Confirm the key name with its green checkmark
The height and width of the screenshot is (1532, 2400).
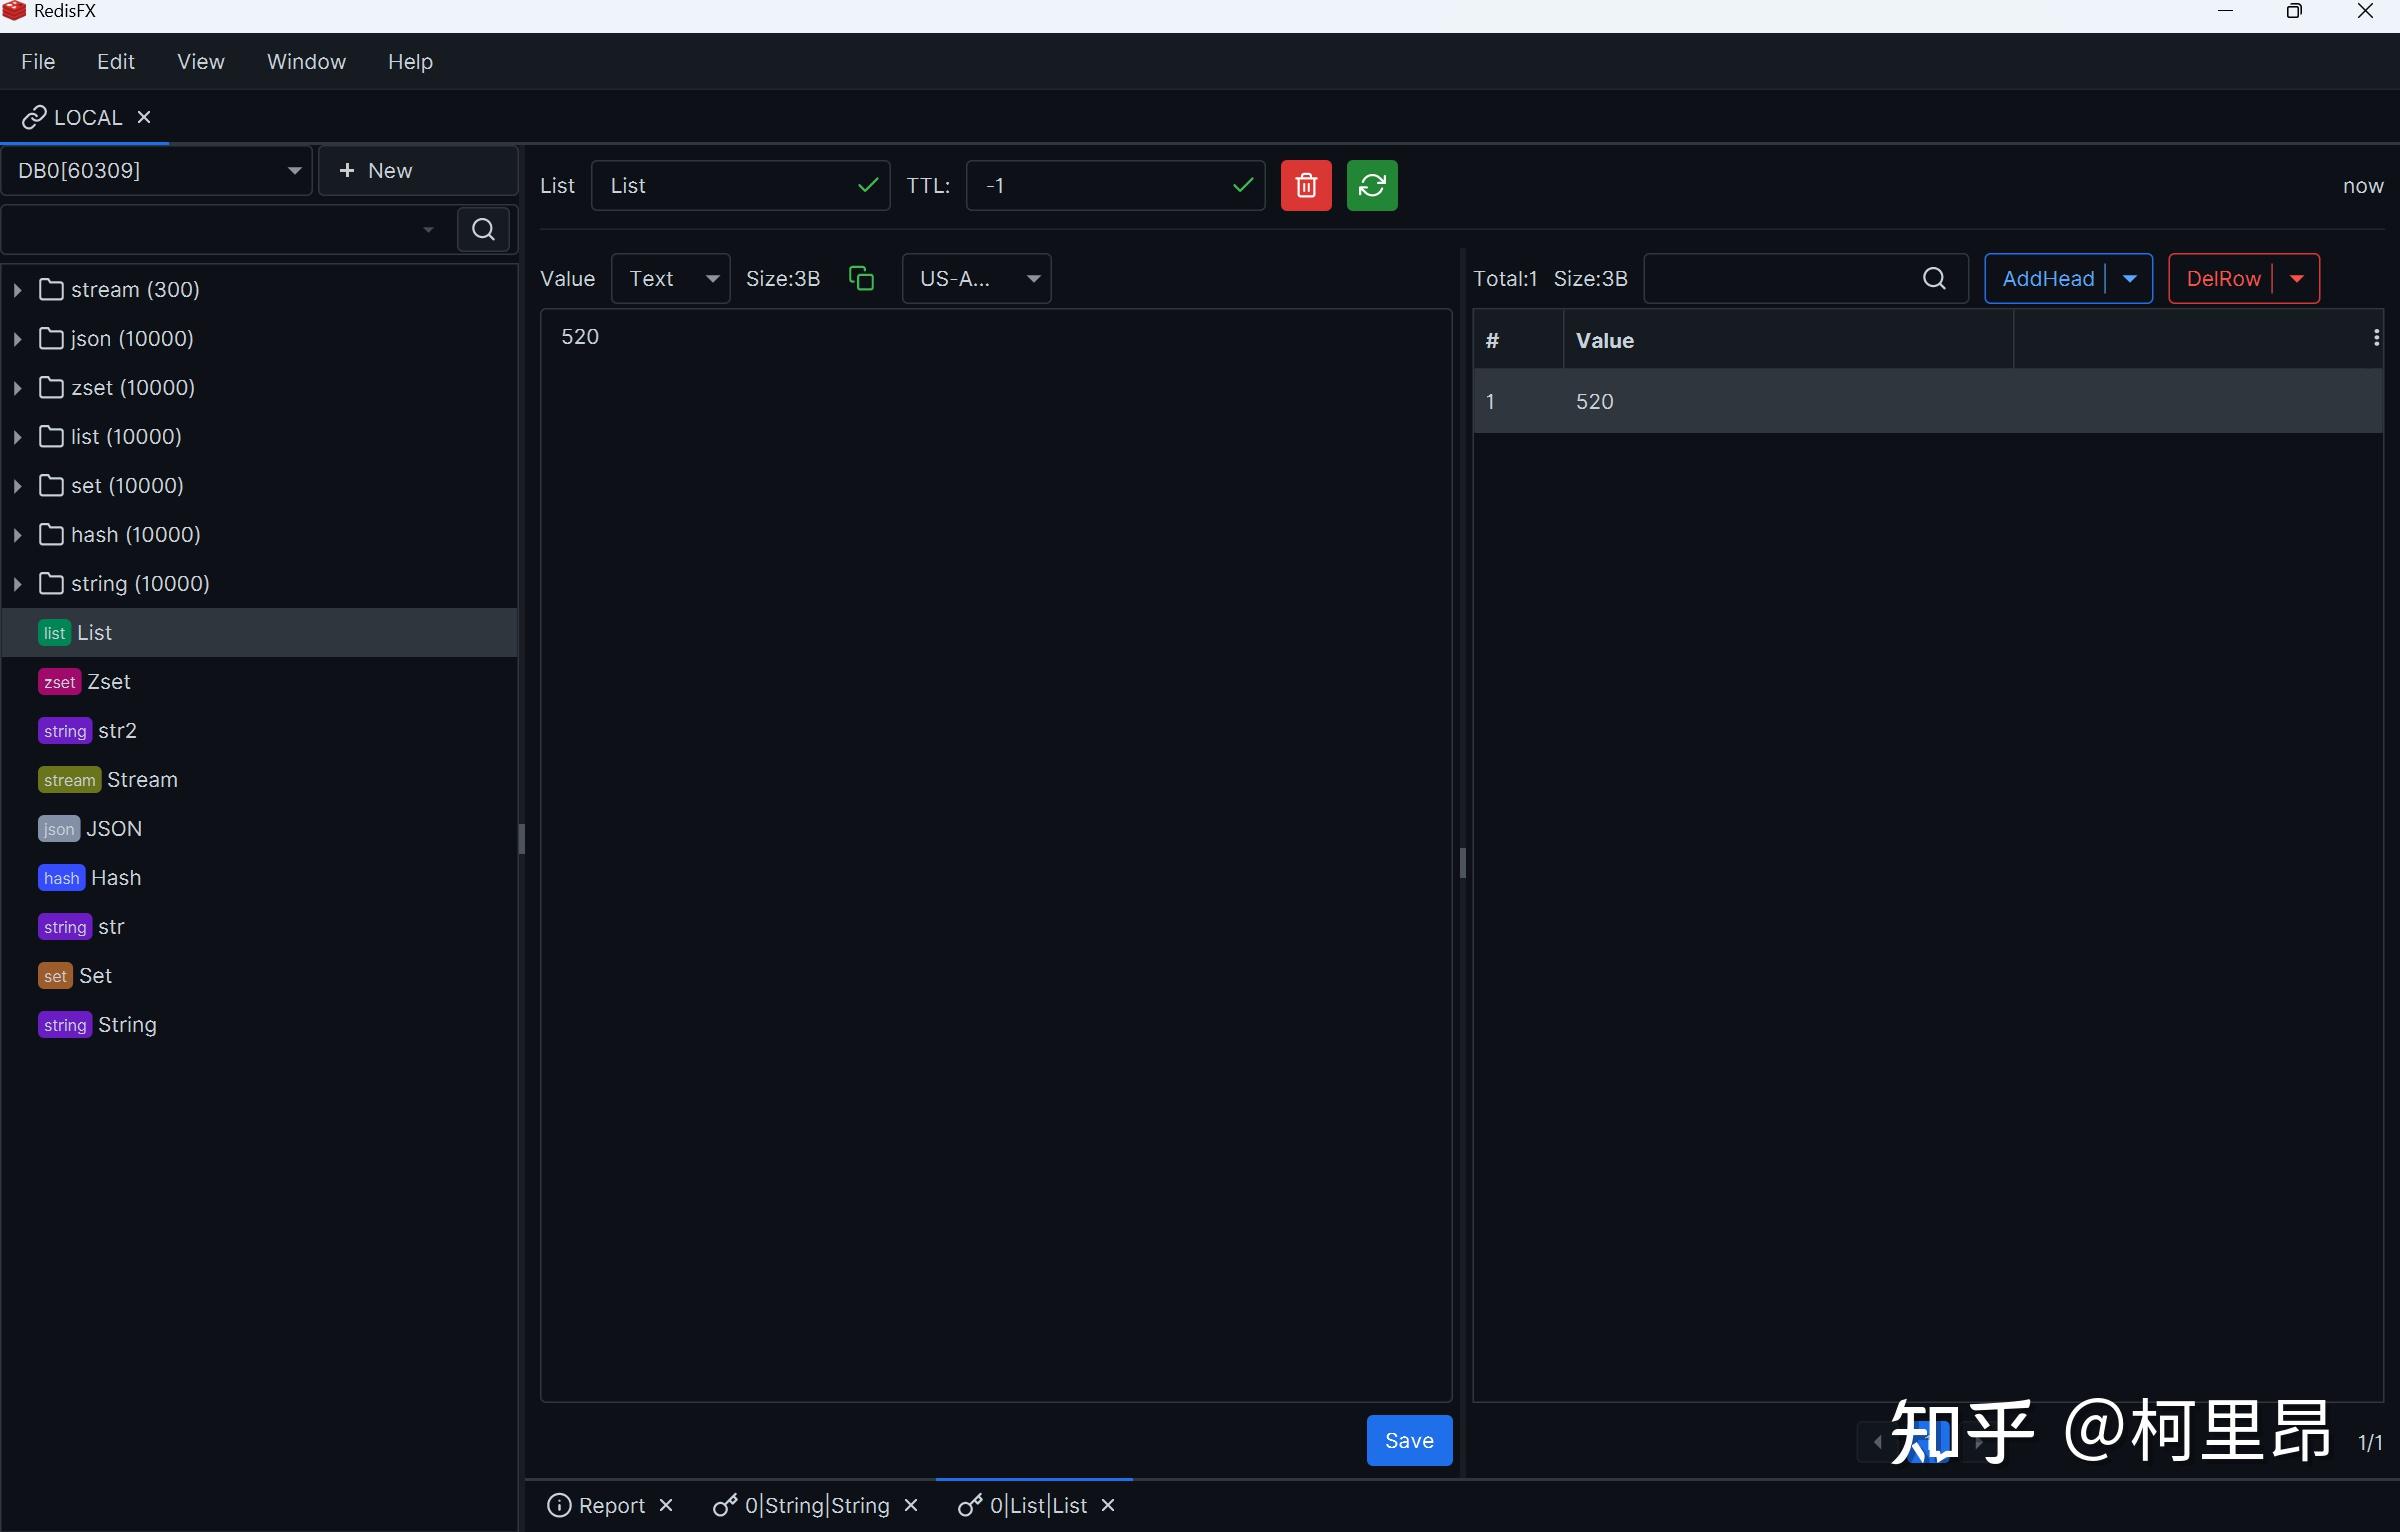[867, 185]
